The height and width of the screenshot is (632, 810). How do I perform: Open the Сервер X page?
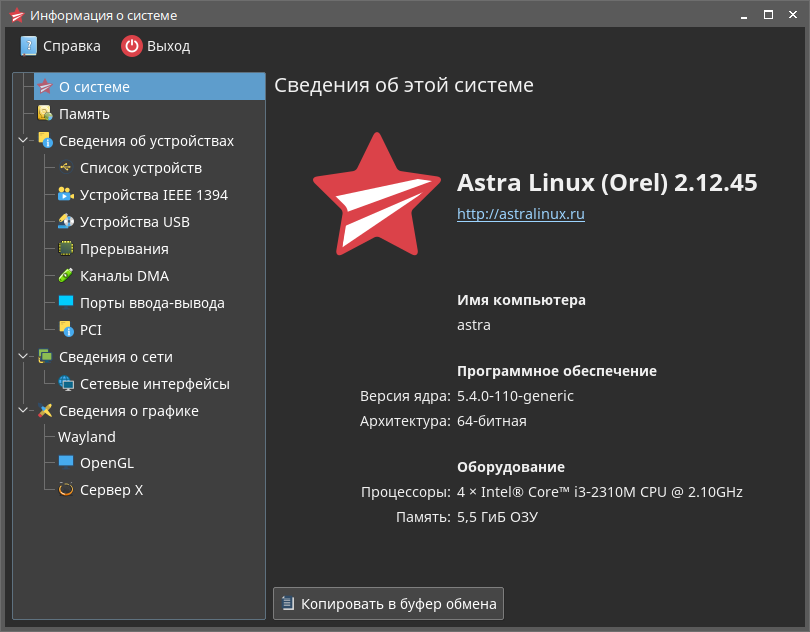[x=111, y=489]
